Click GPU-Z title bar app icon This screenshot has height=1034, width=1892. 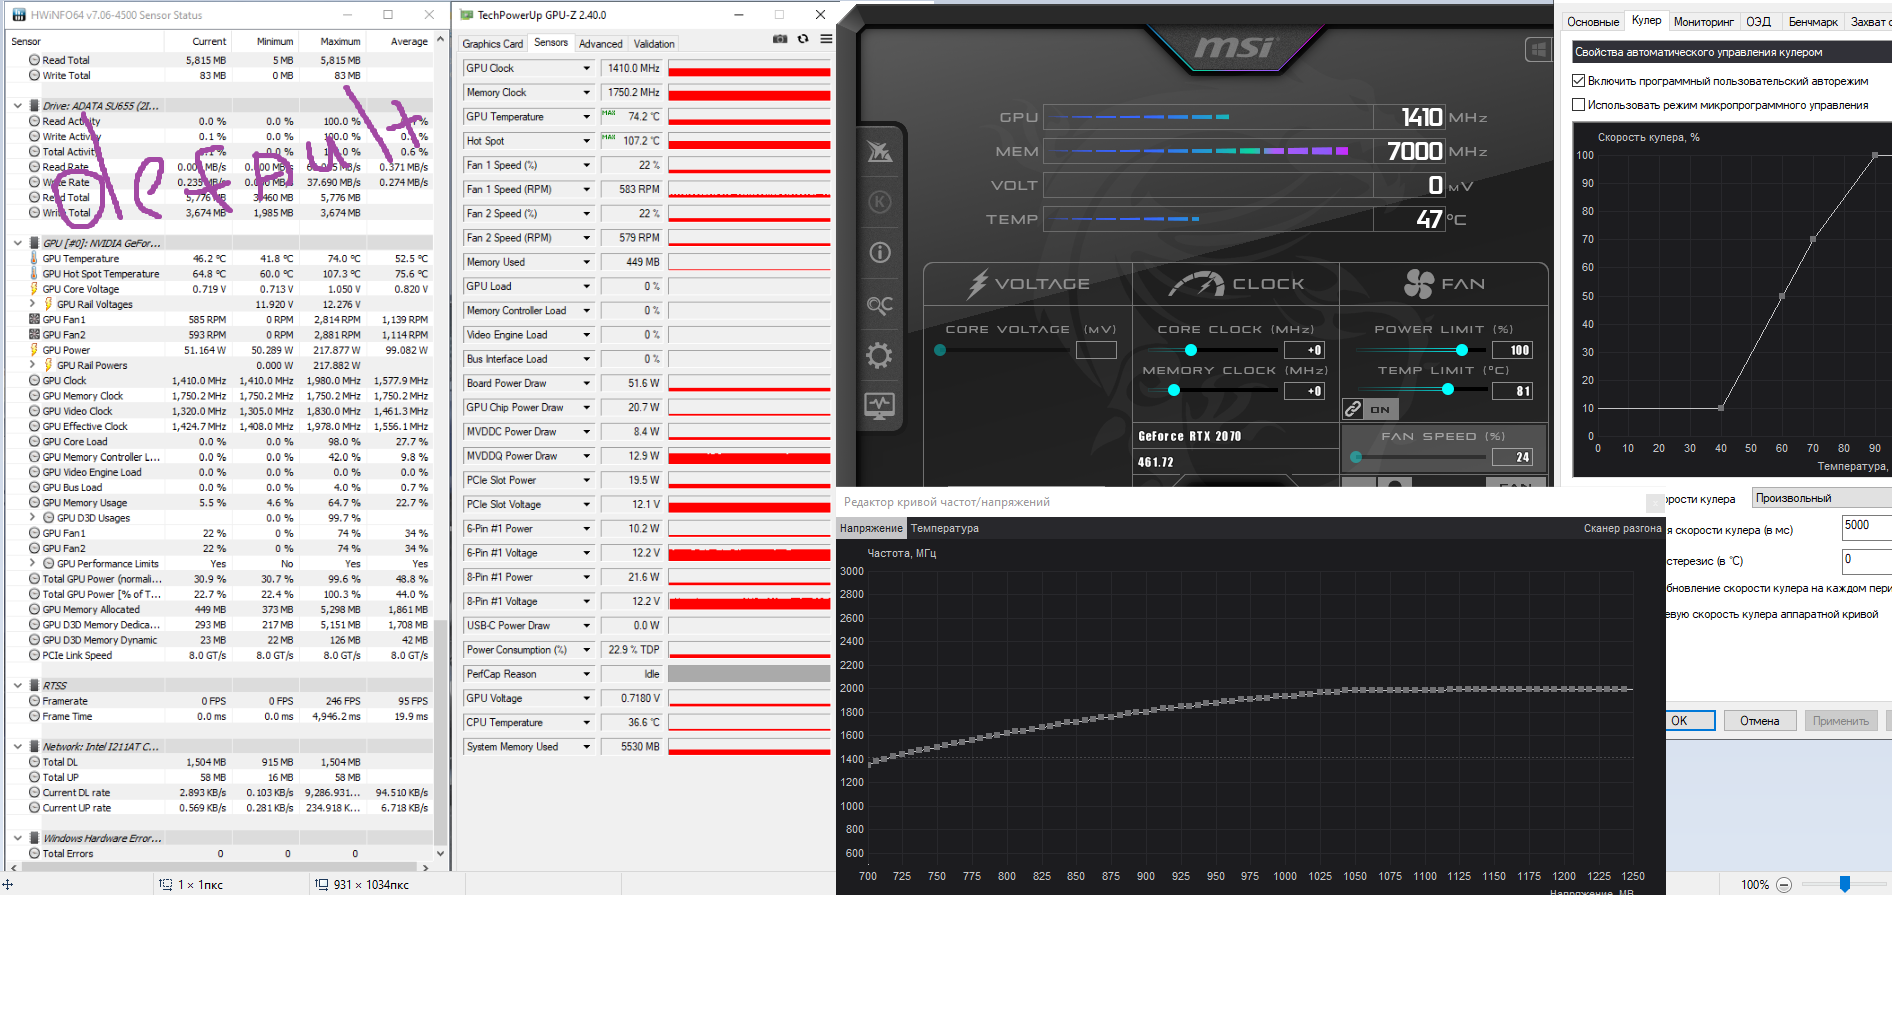tap(467, 15)
